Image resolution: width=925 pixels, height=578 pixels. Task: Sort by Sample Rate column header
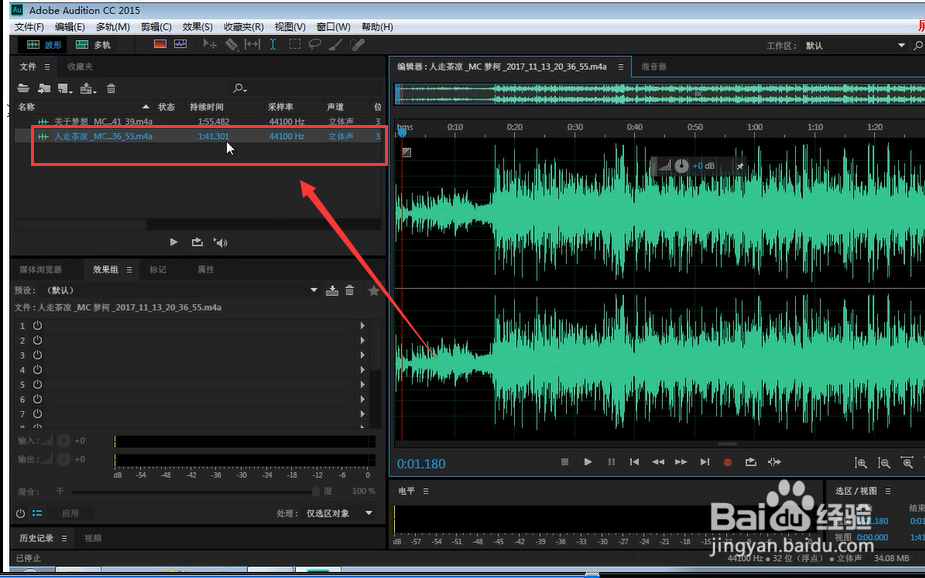[x=281, y=107]
